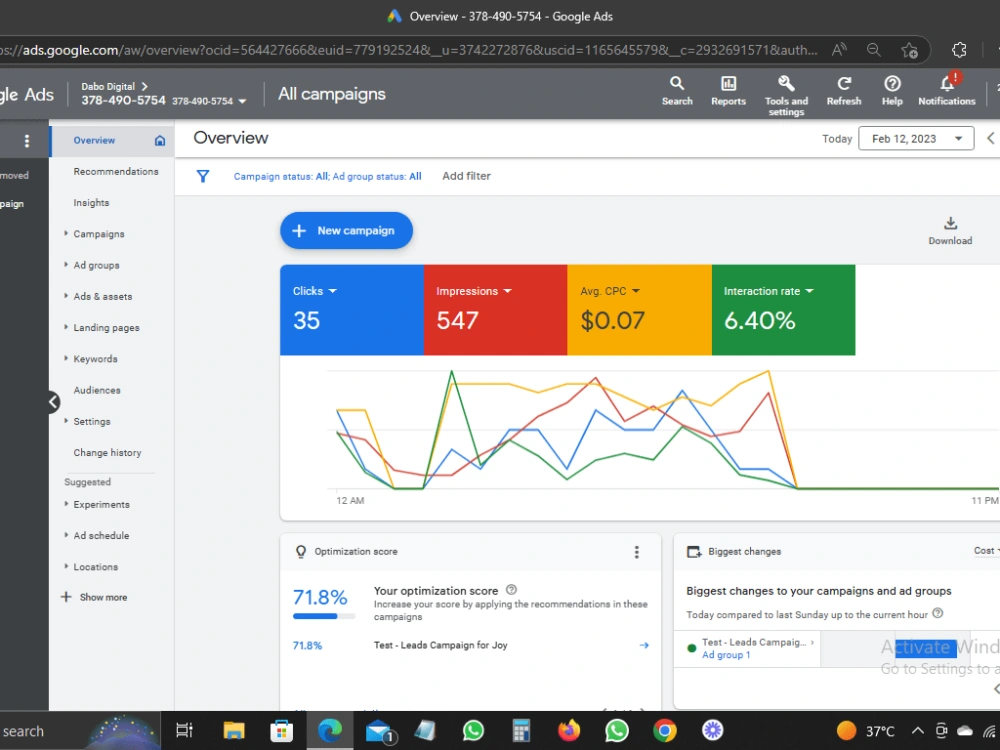Go to Recommendations page

(x=115, y=172)
